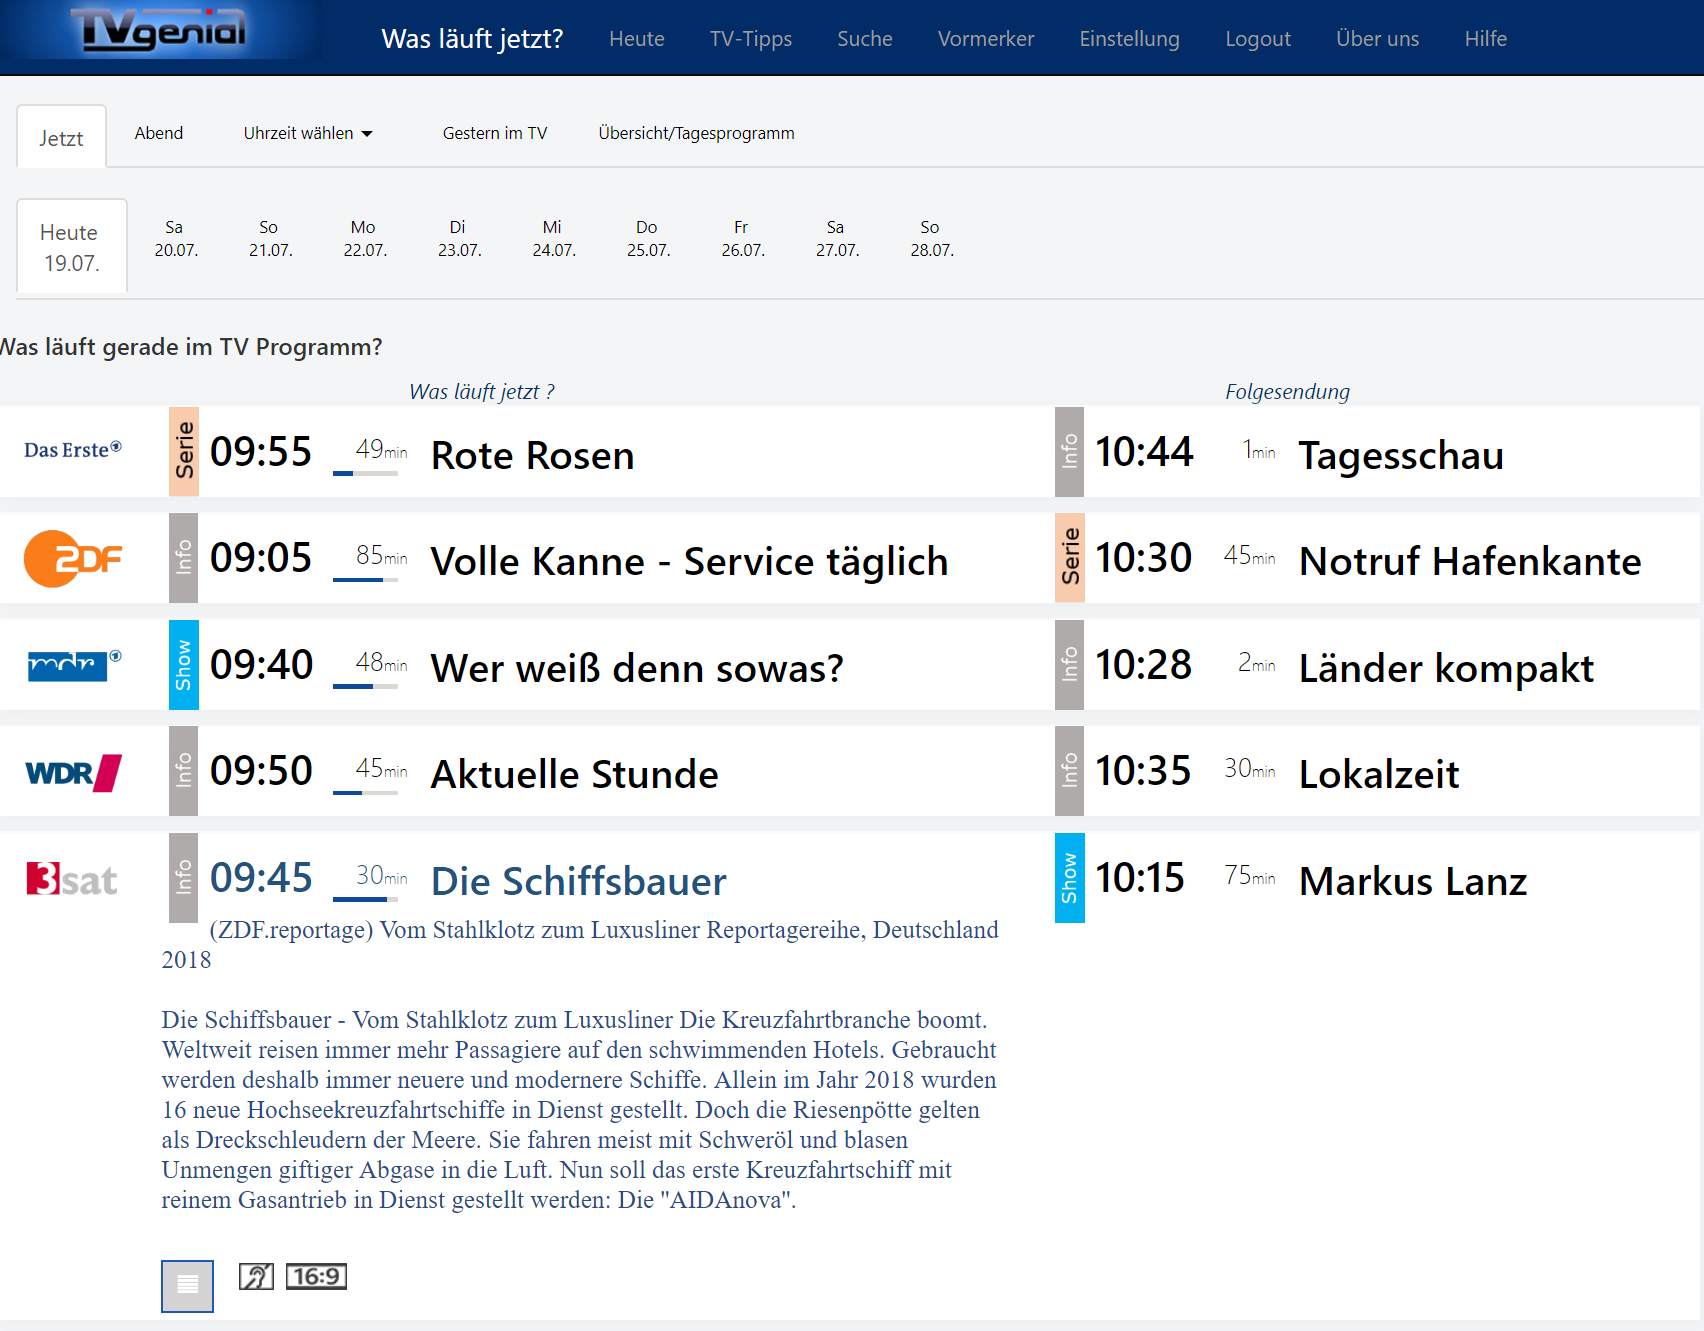Open Vormerker menu item
The image size is (1704, 1331).
tap(986, 39)
